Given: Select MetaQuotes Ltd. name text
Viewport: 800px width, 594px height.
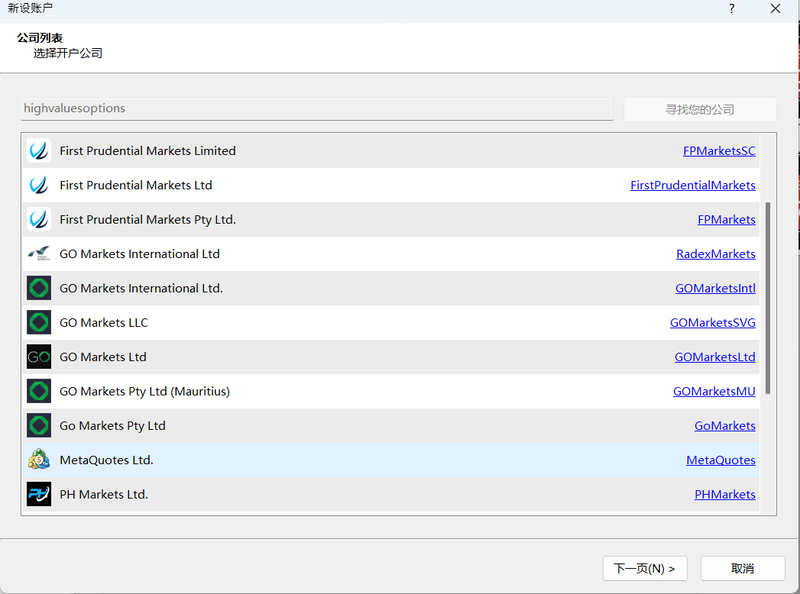Looking at the screenshot, I should 106,460.
